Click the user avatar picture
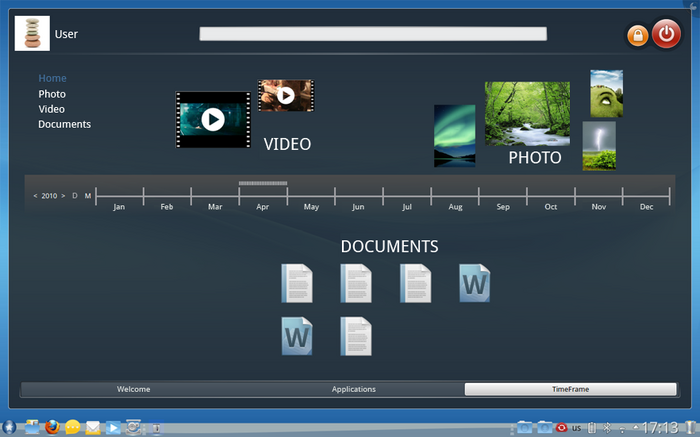The image size is (700, 437). (x=32, y=33)
